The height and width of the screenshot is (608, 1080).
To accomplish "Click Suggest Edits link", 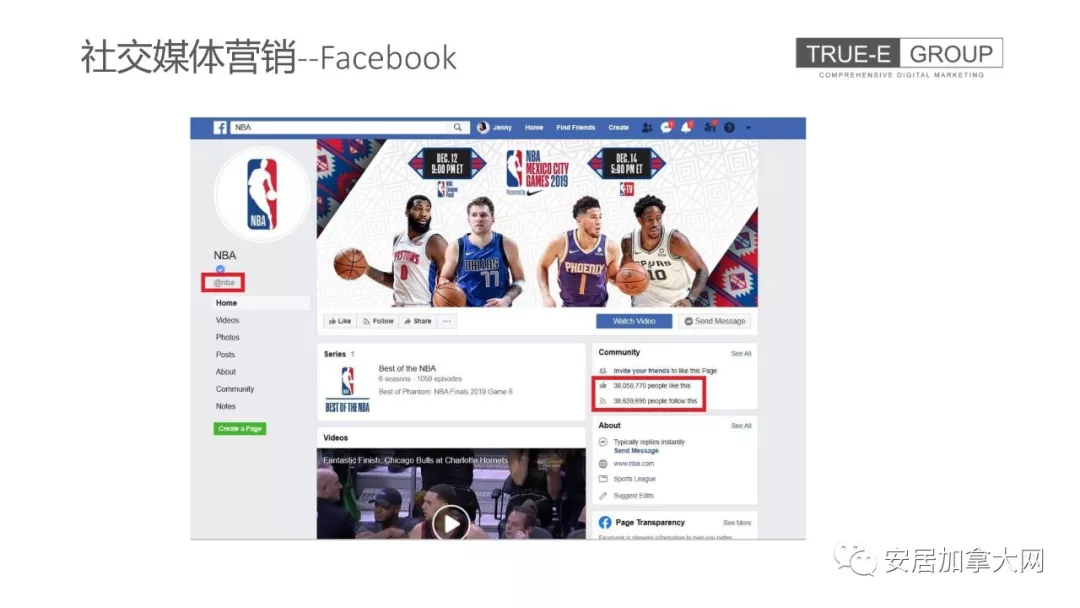I will [633, 495].
